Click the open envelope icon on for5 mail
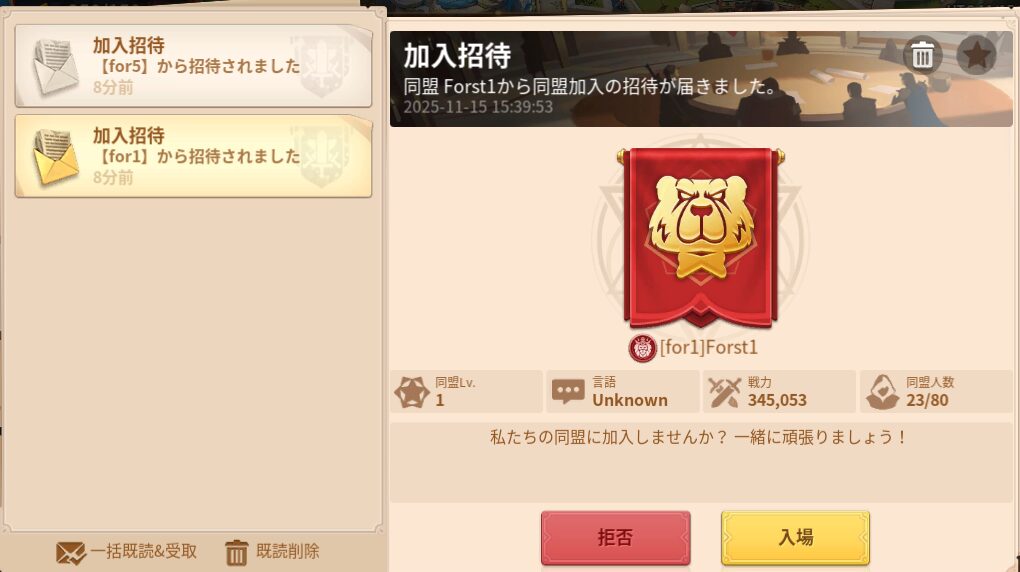This screenshot has height=572, width=1020. tap(55, 66)
